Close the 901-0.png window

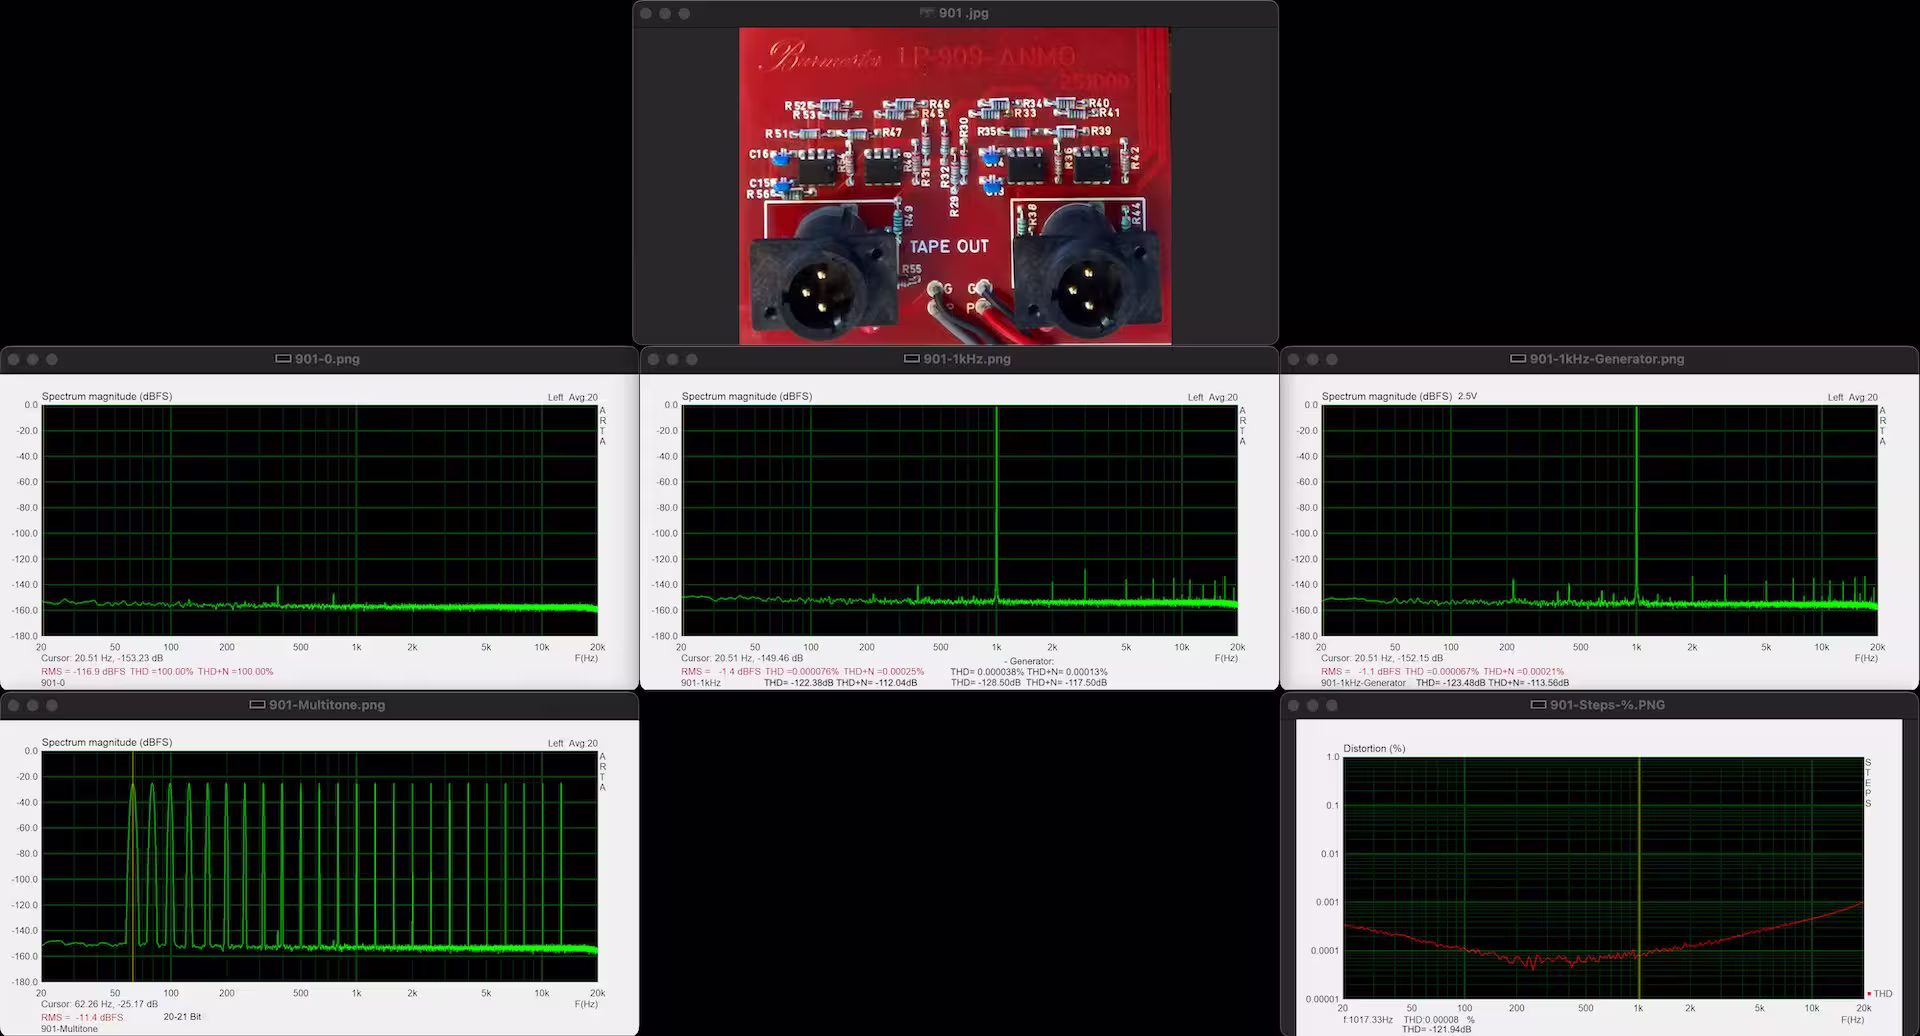click(14, 359)
